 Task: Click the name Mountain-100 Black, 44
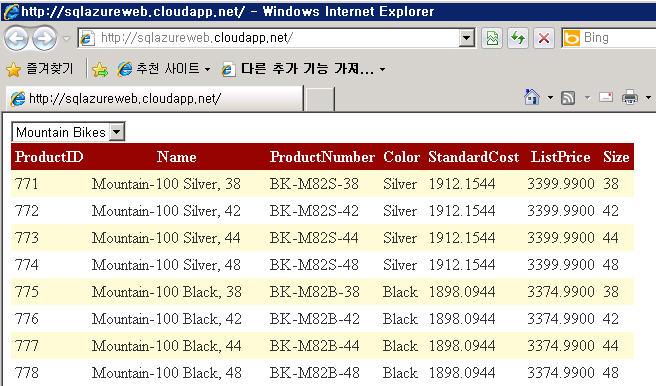tap(167, 346)
